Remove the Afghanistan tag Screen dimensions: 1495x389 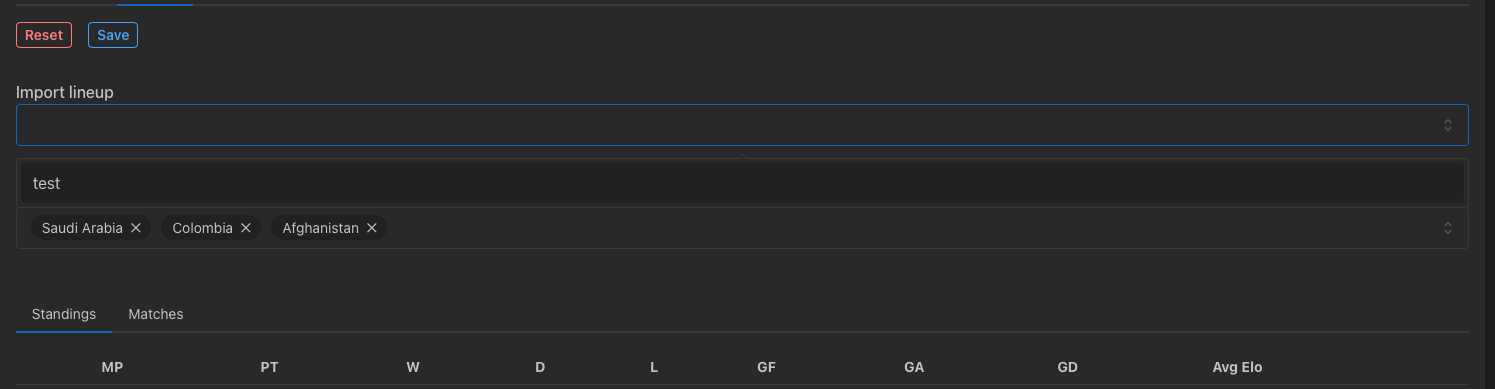coord(371,228)
